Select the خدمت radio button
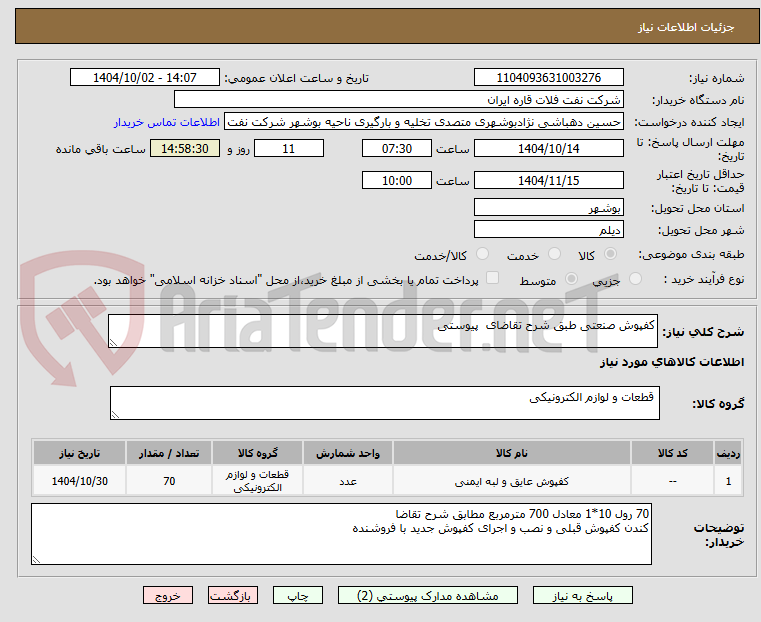The width and height of the screenshot is (761, 622). [x=554, y=254]
